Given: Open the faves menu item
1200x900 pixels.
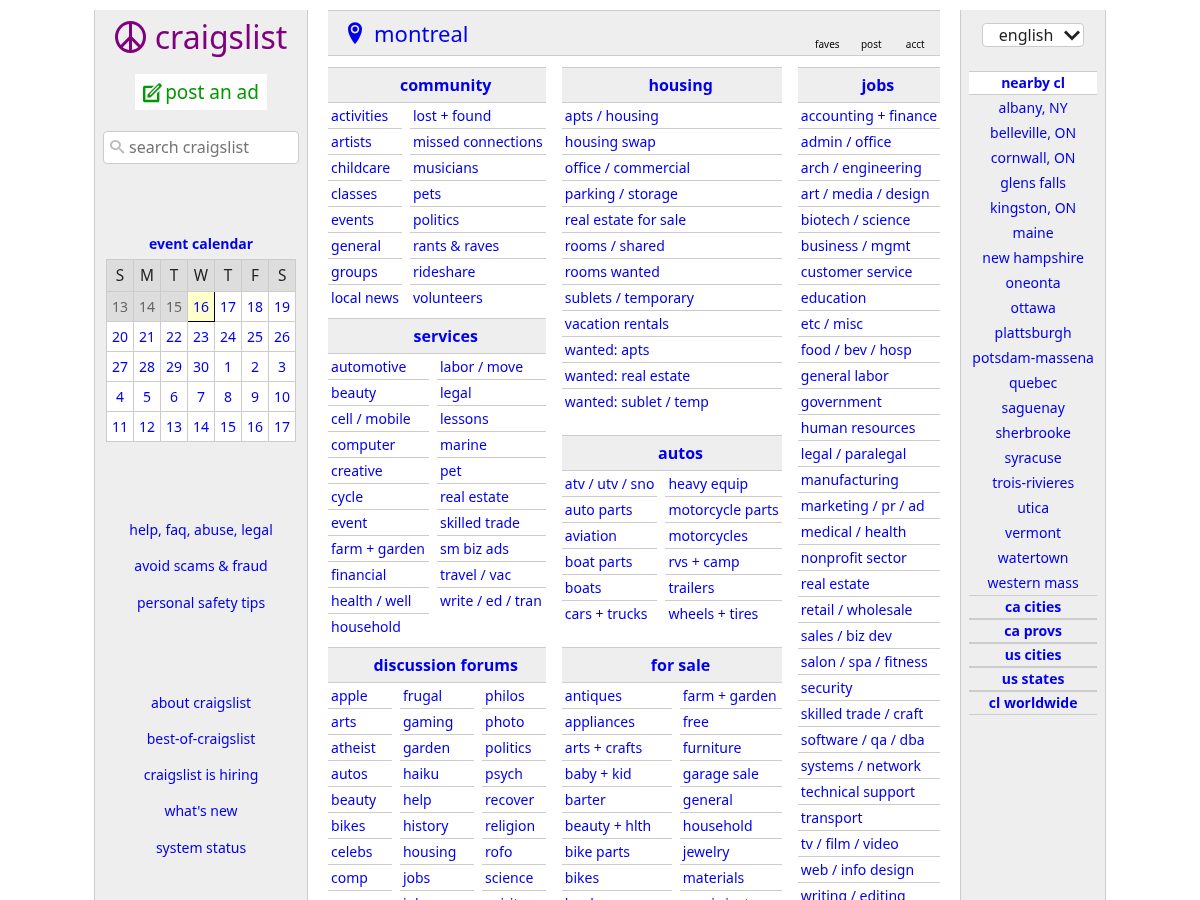Looking at the screenshot, I should tap(827, 44).
